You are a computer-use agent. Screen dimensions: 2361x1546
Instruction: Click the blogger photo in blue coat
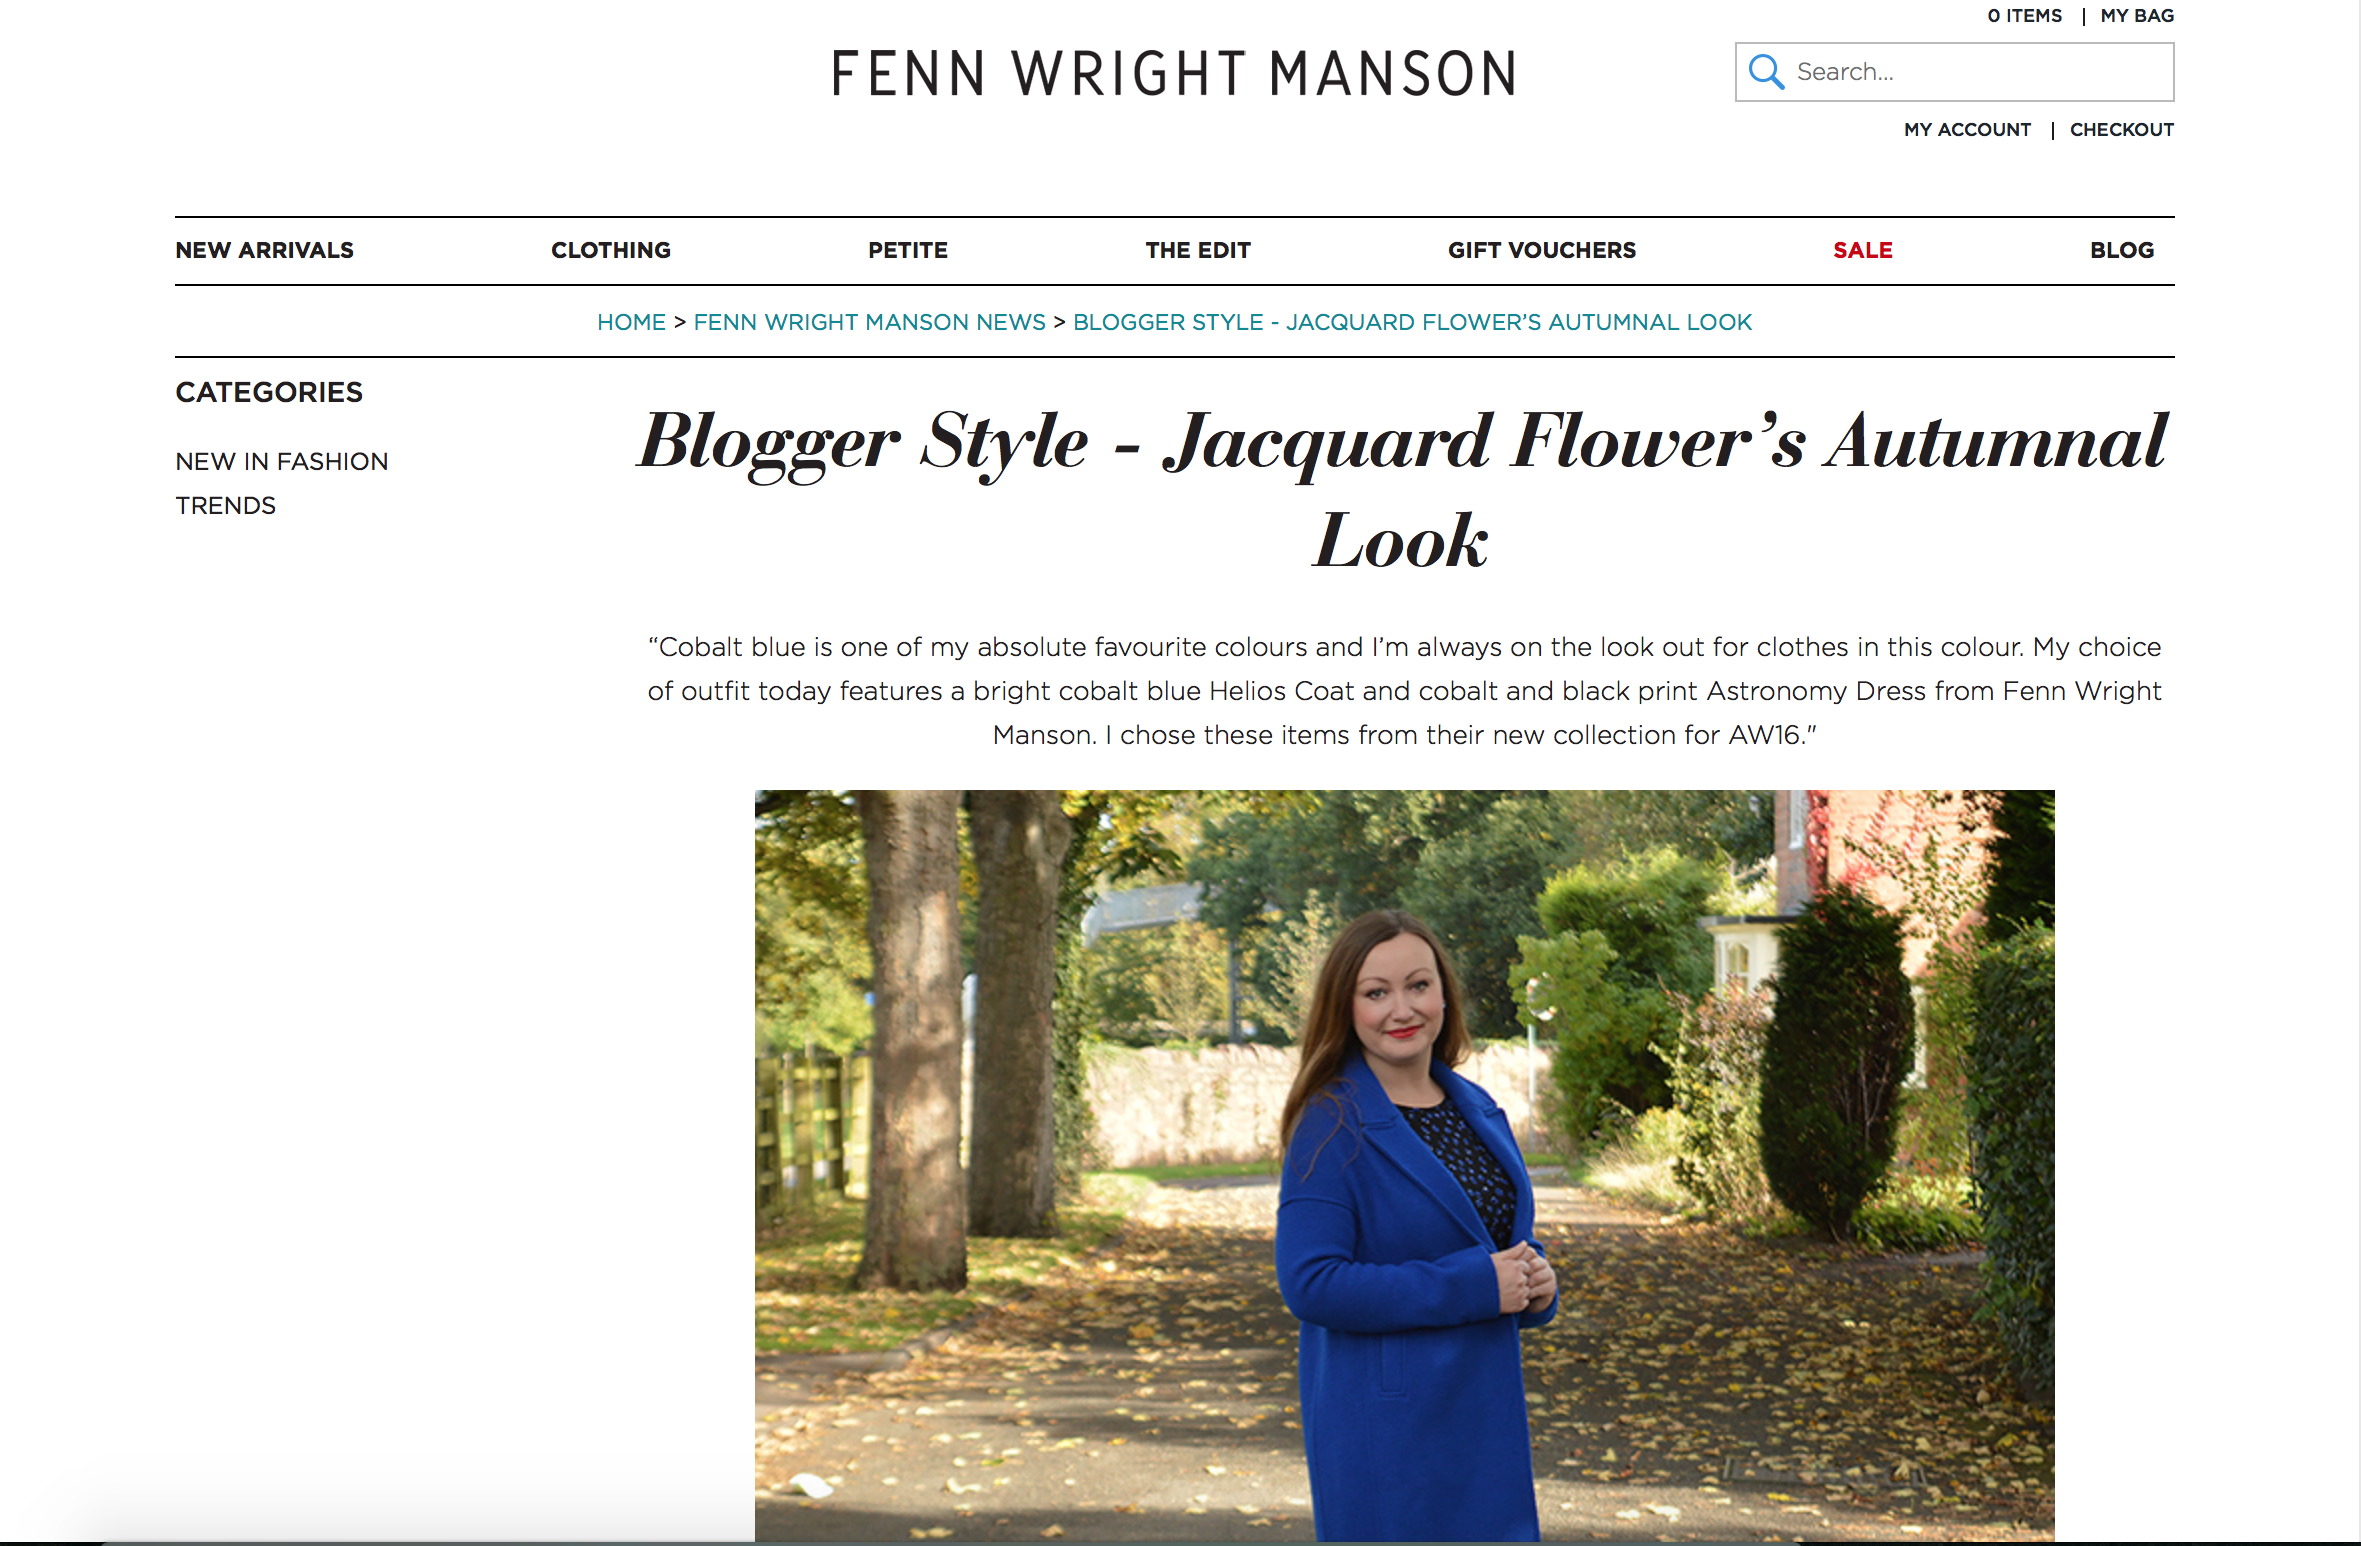click(1404, 1165)
